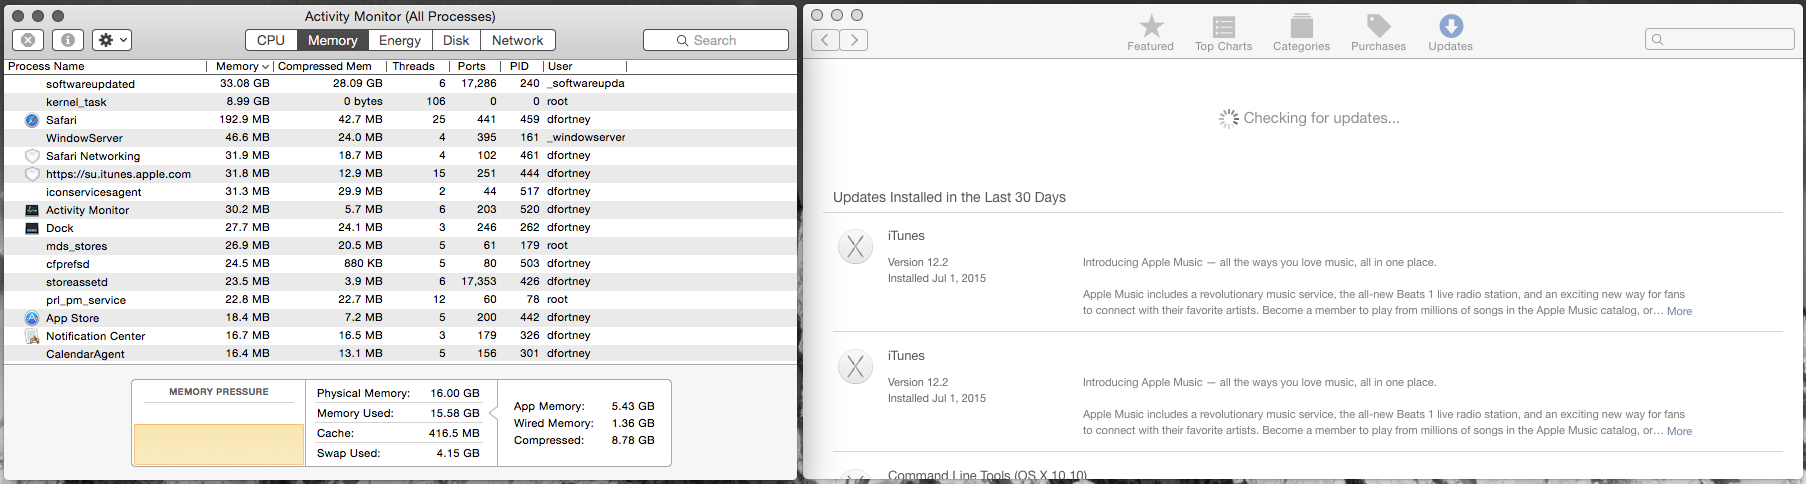Open the Energy tab

point(400,40)
